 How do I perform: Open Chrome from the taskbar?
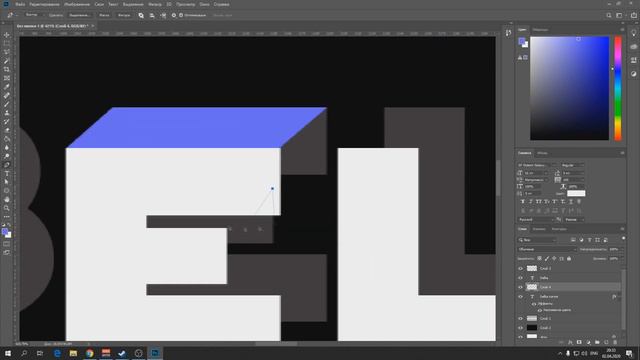pyautogui.click(x=89, y=353)
